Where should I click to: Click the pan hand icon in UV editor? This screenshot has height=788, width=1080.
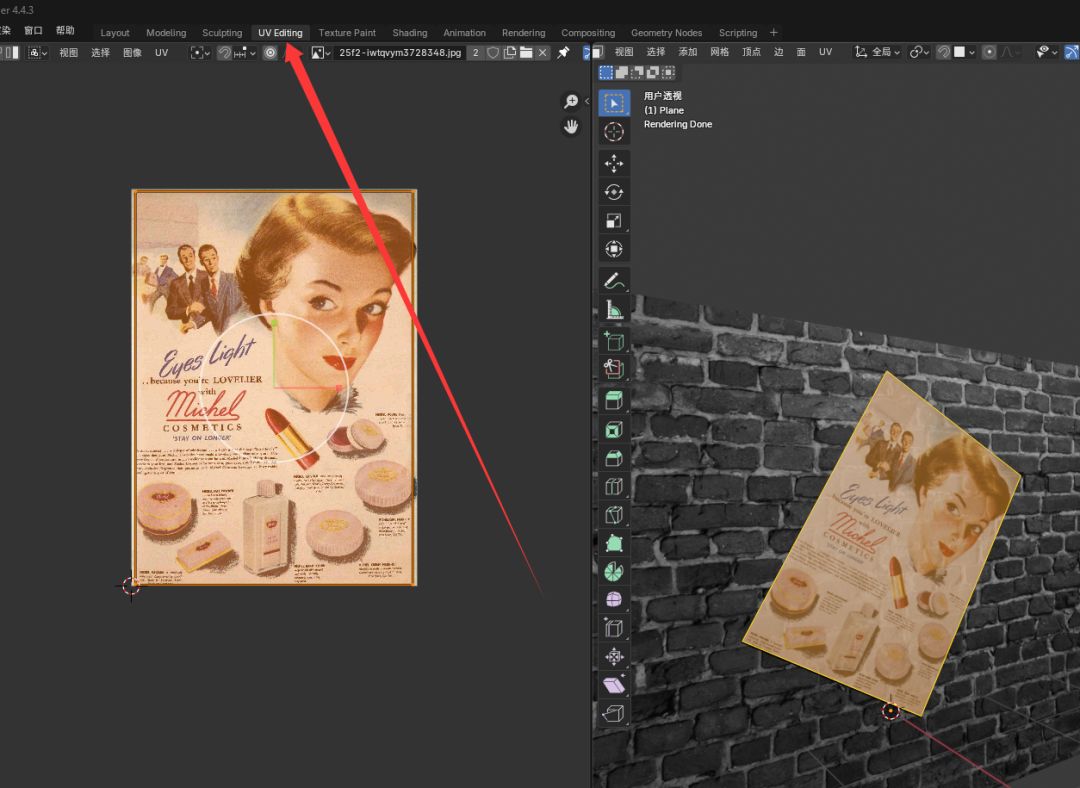571,126
